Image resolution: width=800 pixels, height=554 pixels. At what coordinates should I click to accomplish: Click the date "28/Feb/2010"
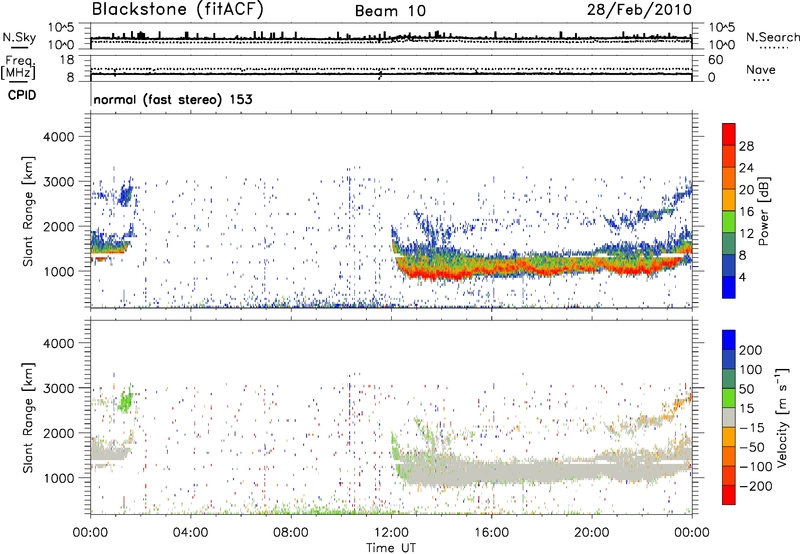tap(639, 9)
